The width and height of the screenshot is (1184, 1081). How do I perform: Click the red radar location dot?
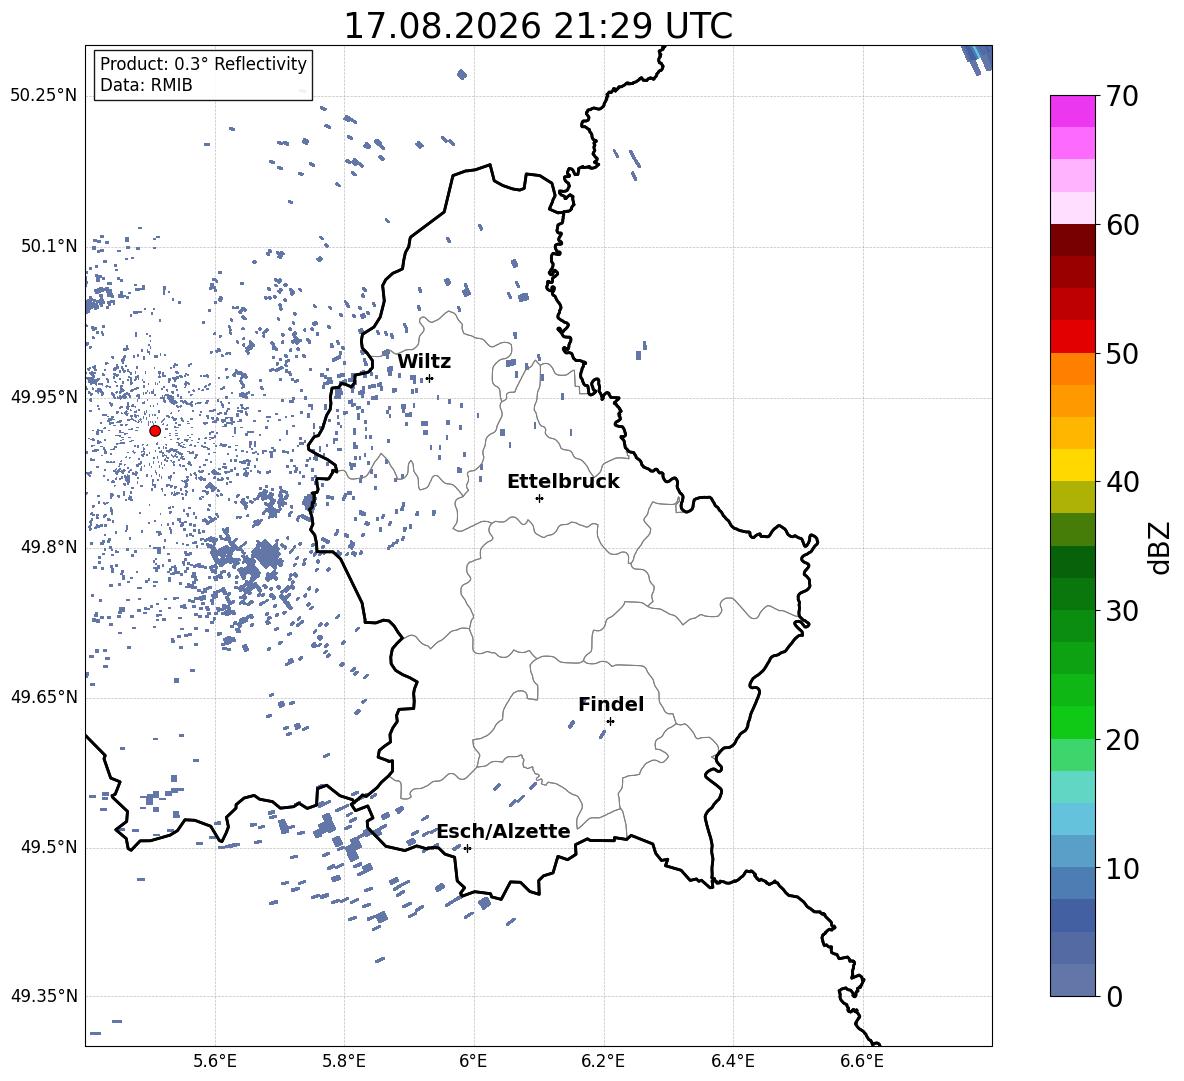[x=155, y=431]
